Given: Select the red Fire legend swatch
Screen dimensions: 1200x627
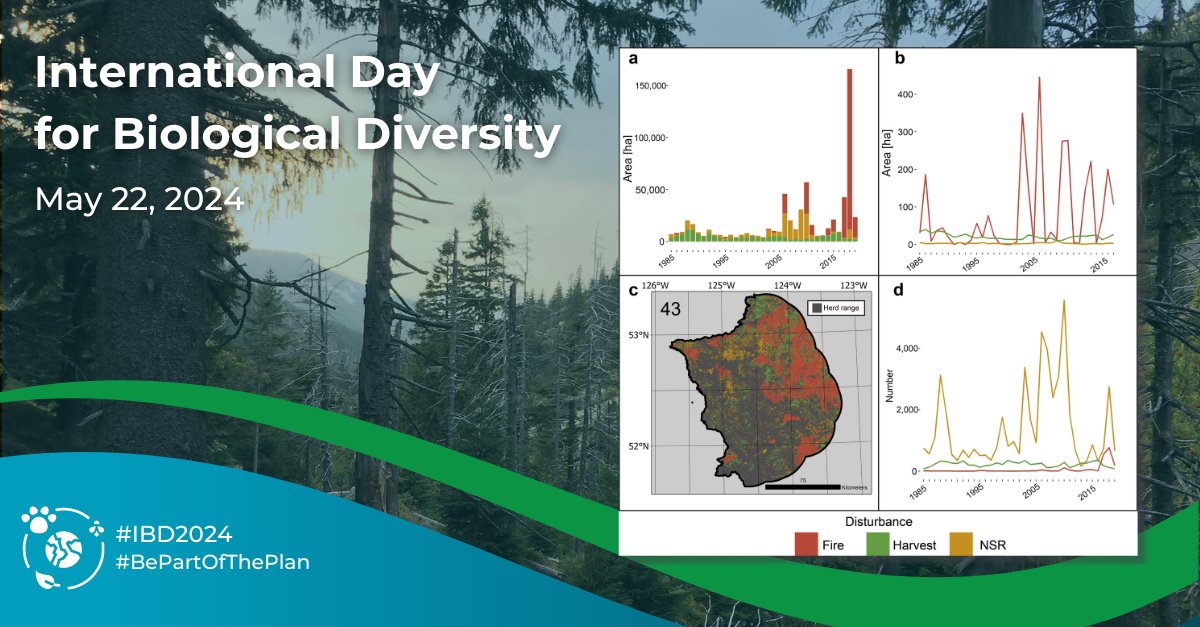Looking at the screenshot, I should pyautogui.click(x=808, y=543).
